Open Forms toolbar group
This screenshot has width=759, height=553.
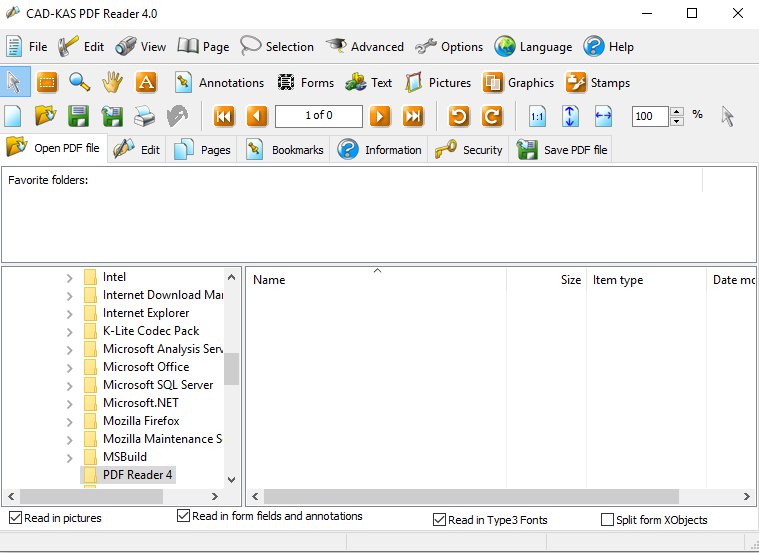305,83
